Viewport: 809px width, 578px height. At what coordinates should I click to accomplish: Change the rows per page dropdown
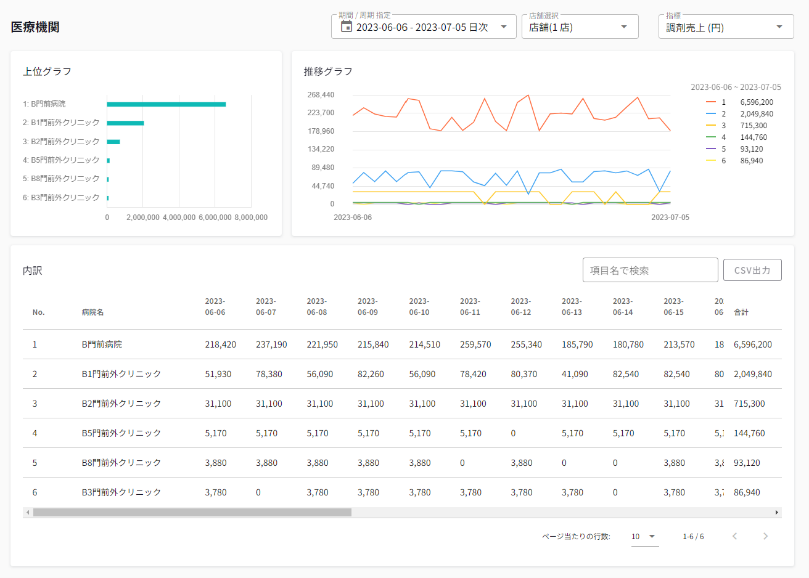click(x=644, y=537)
